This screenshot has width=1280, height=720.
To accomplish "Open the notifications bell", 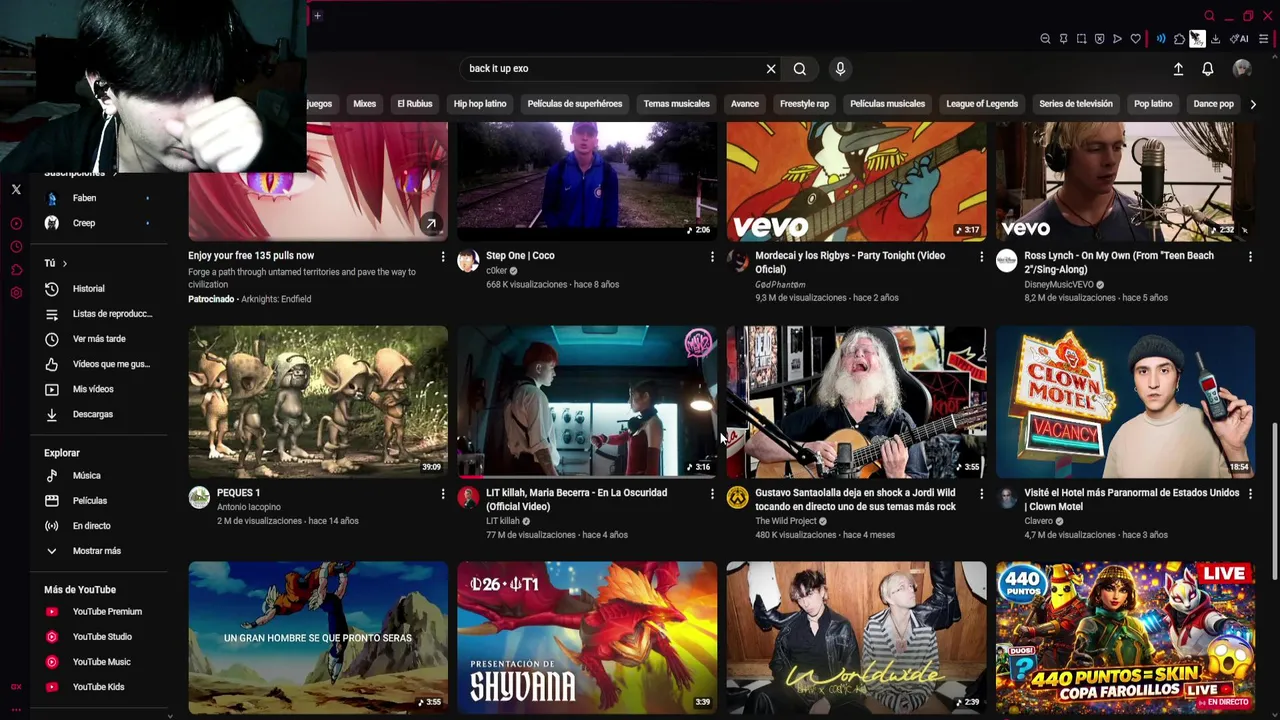I will 1208,69.
